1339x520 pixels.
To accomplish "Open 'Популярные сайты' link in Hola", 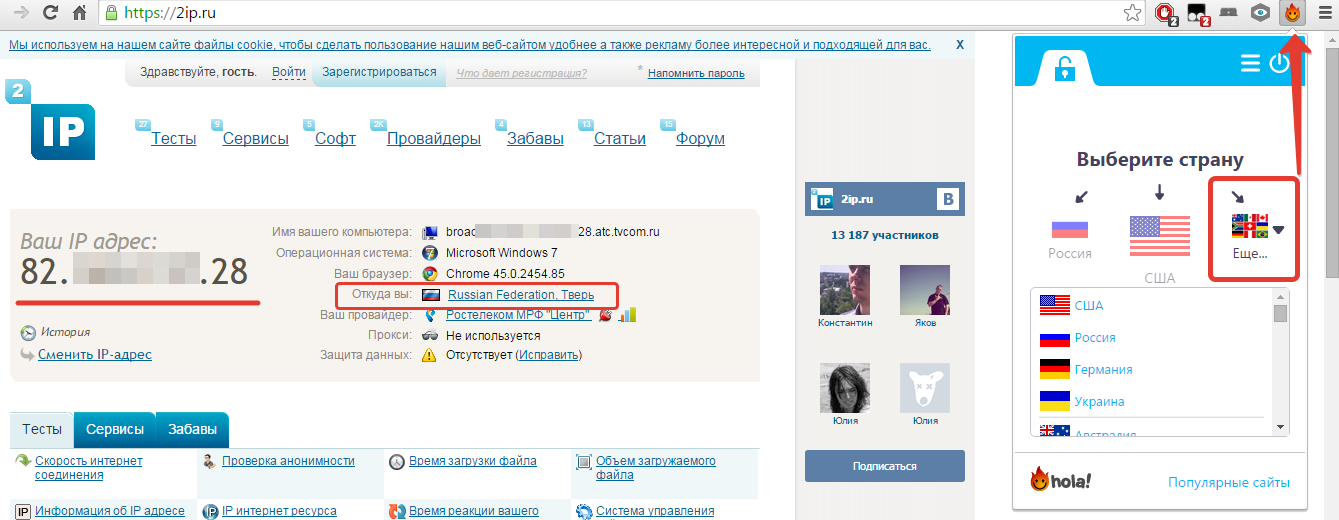I will 1229,482.
